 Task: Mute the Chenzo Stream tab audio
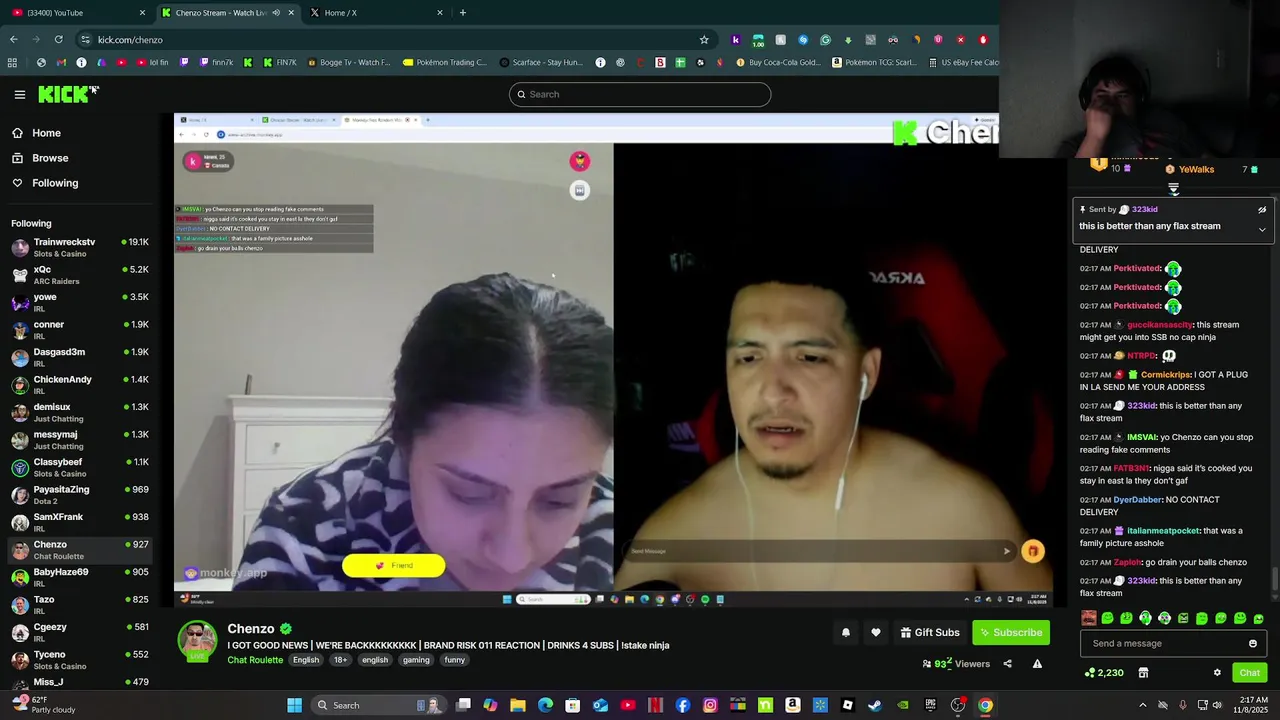(x=276, y=13)
